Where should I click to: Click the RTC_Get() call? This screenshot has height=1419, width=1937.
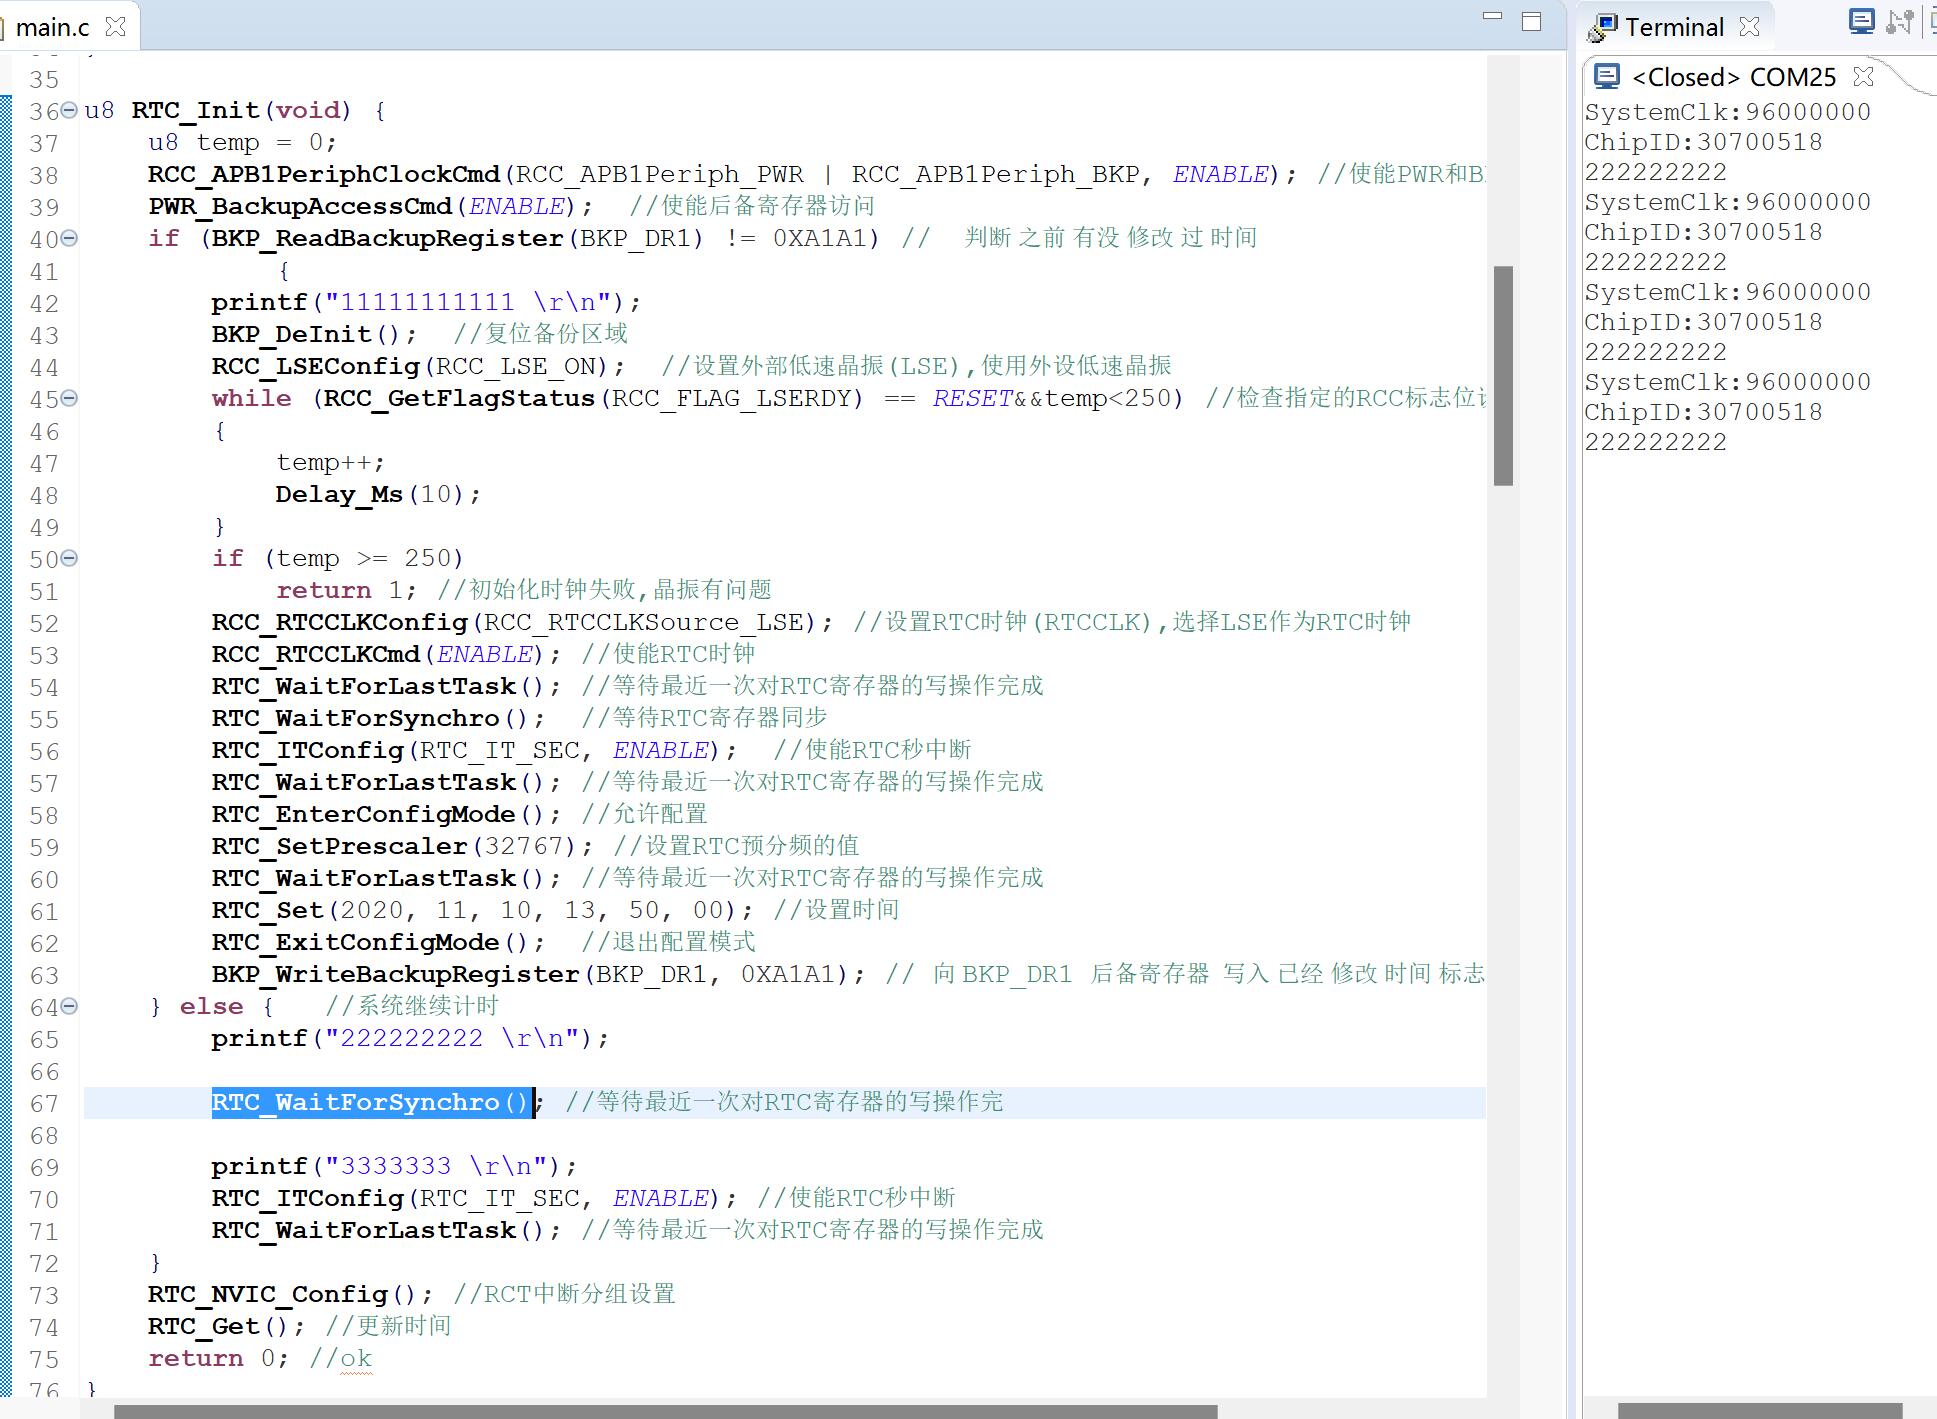[x=226, y=1326]
